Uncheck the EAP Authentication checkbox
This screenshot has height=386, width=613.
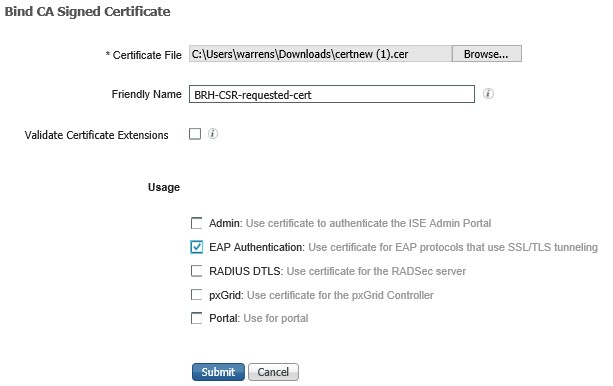click(197, 247)
